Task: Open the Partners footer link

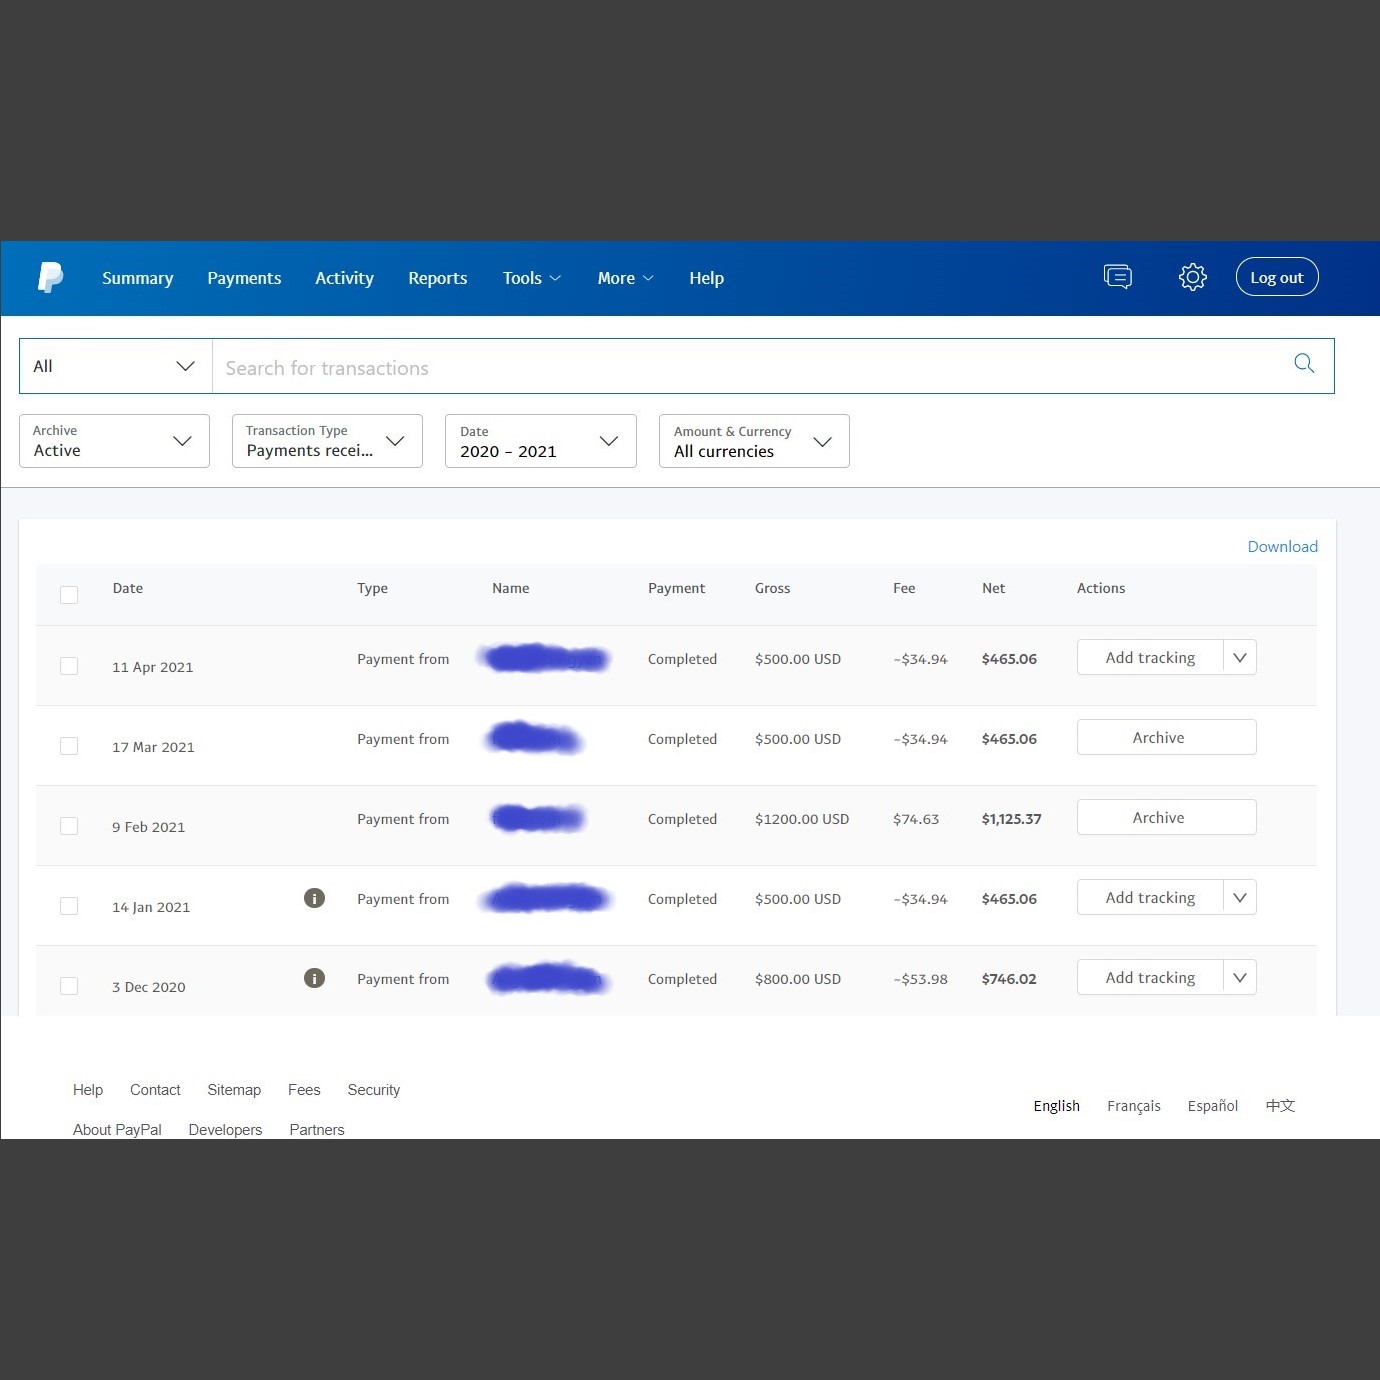Action: (x=317, y=1130)
